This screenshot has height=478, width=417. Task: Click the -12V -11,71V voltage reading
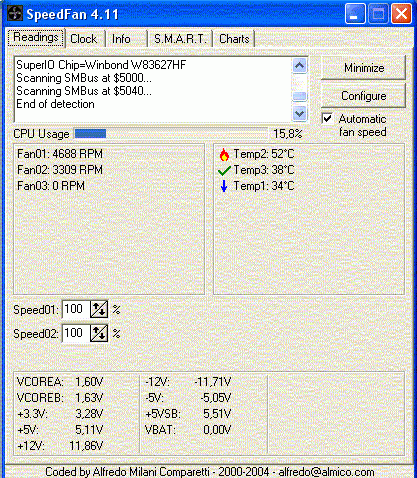[x=188, y=382]
